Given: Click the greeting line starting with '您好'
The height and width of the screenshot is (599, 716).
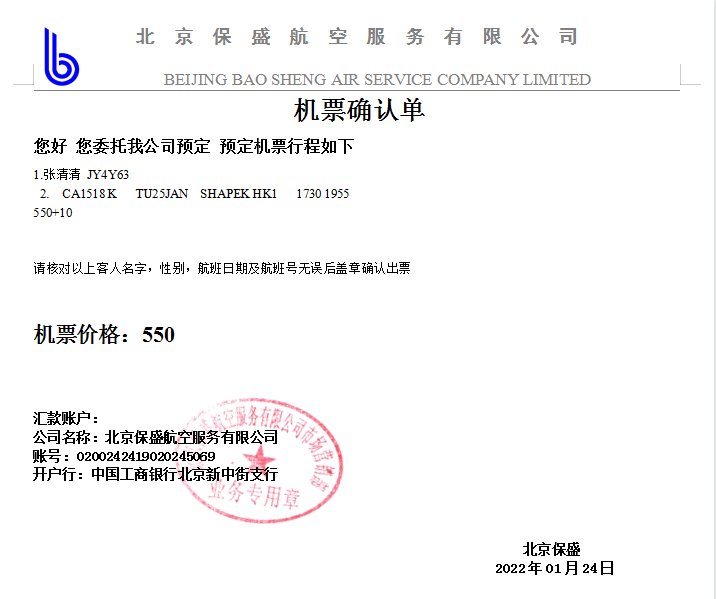Looking at the screenshot, I should (194, 147).
